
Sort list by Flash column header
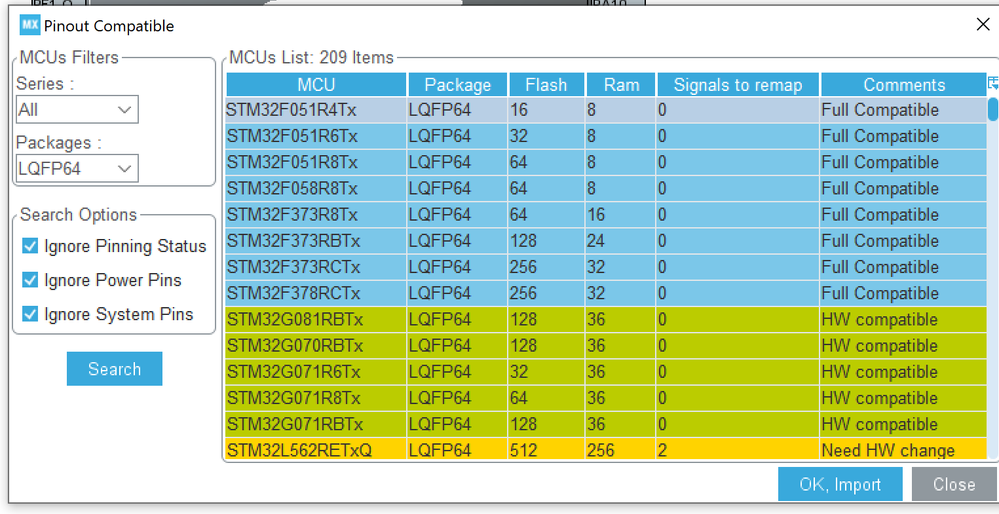pyautogui.click(x=546, y=85)
